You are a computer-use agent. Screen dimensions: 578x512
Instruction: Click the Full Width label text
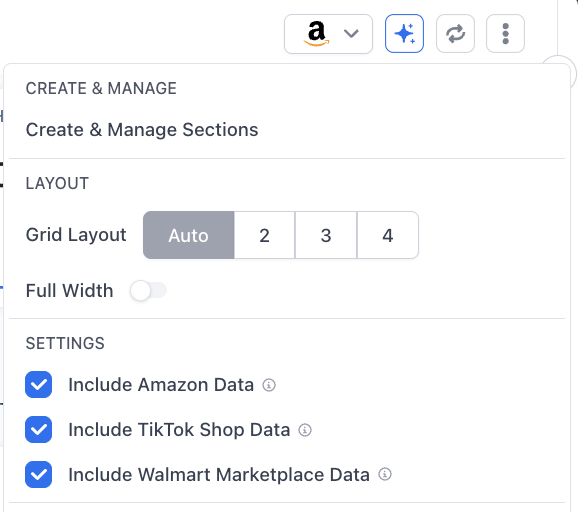(69, 290)
